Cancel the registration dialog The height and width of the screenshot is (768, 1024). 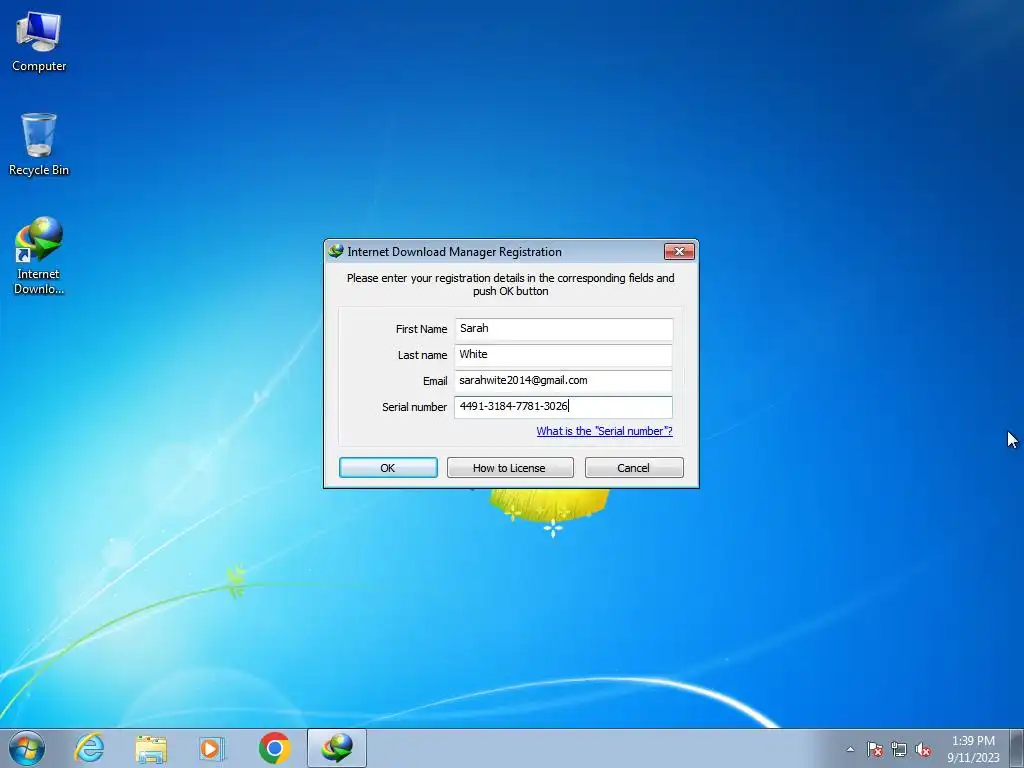(634, 468)
